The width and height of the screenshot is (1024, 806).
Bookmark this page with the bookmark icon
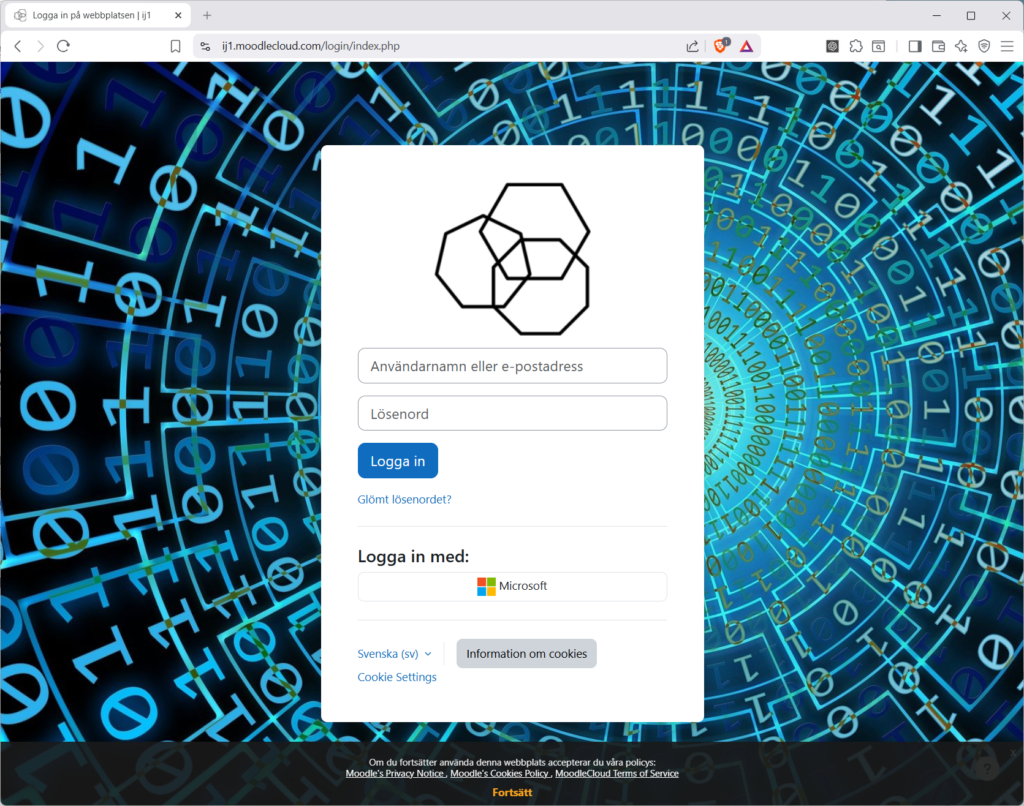[x=175, y=46]
